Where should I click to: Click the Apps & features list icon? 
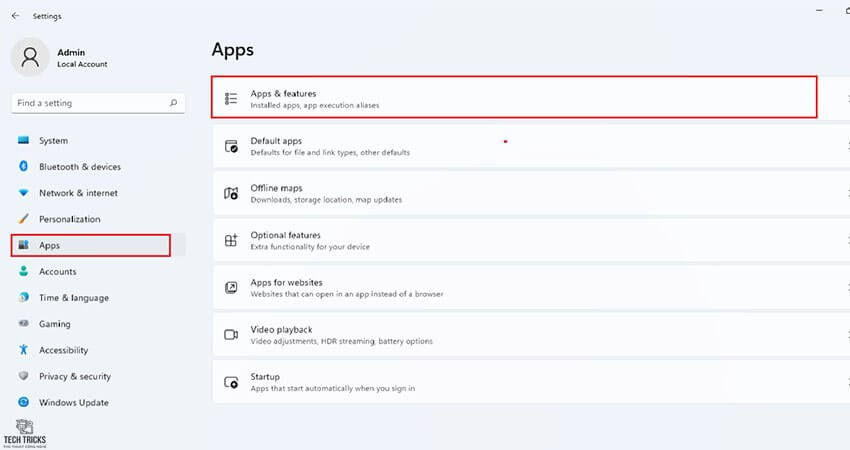[x=231, y=98]
